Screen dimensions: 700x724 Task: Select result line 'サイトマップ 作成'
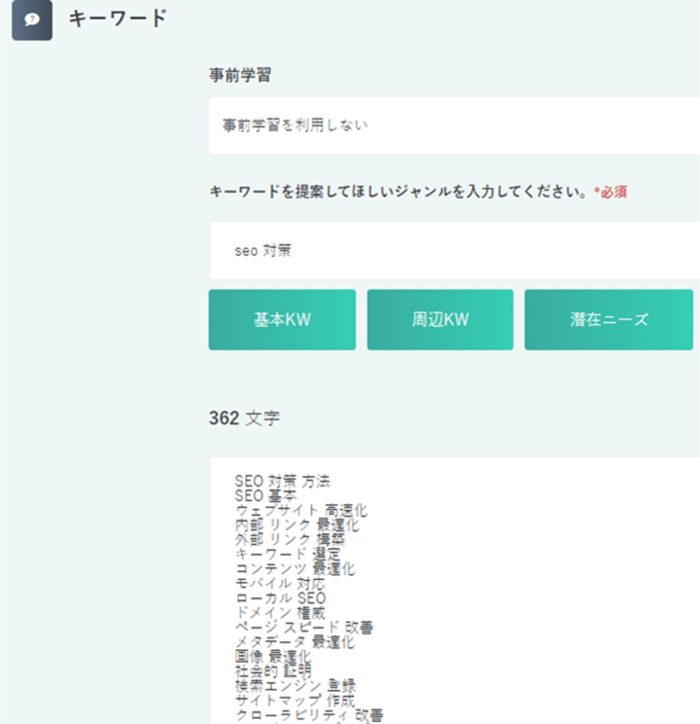pos(295,700)
